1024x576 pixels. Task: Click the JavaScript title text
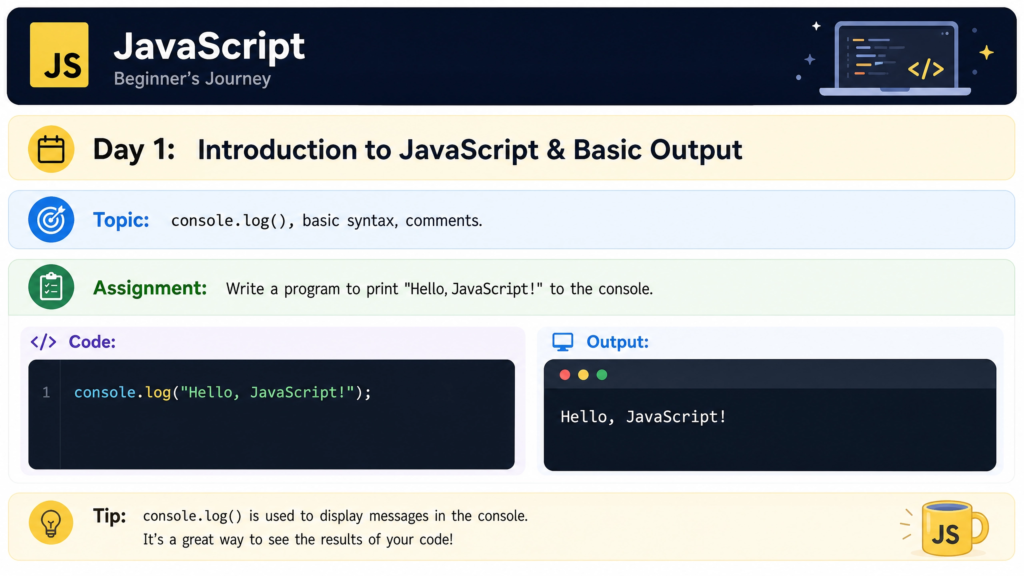209,46
